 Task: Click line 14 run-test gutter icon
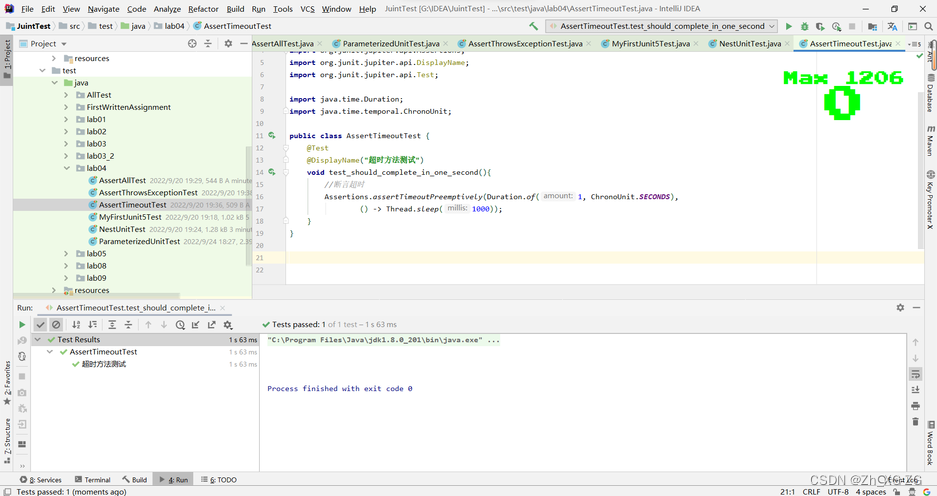coord(272,172)
